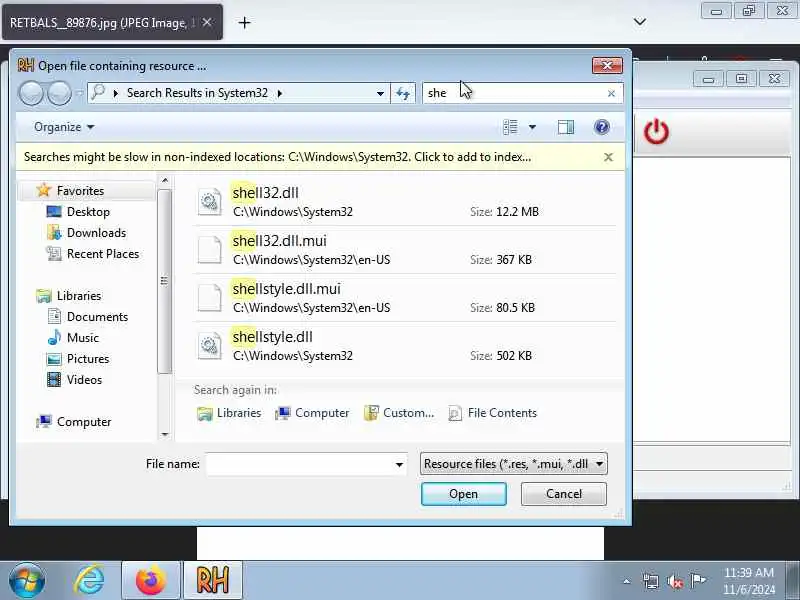This screenshot has height=600, width=800.
Task: Select the shellstyle.dll file icon
Action: (210, 346)
